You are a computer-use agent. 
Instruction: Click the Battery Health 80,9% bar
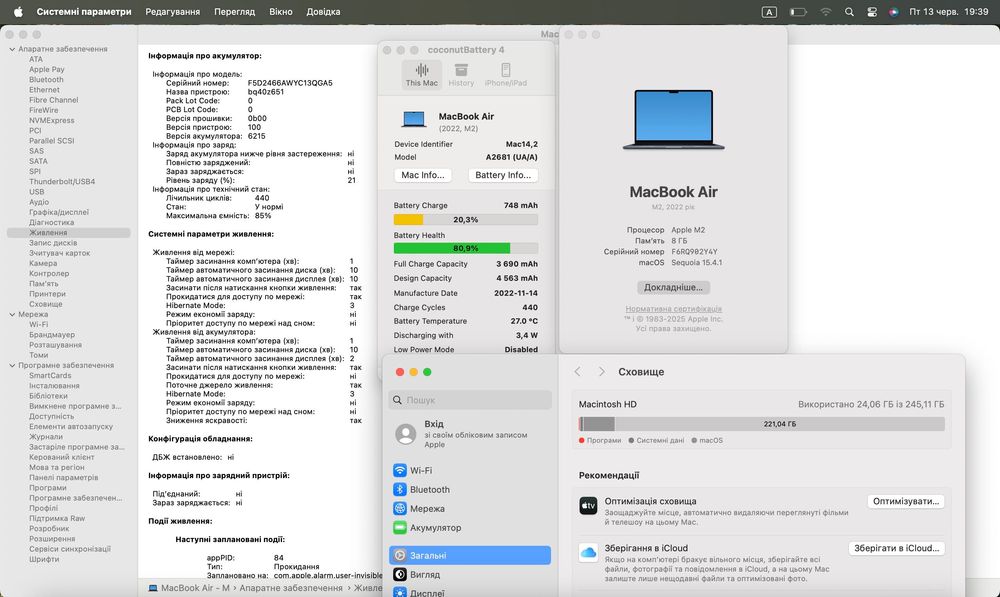point(466,248)
